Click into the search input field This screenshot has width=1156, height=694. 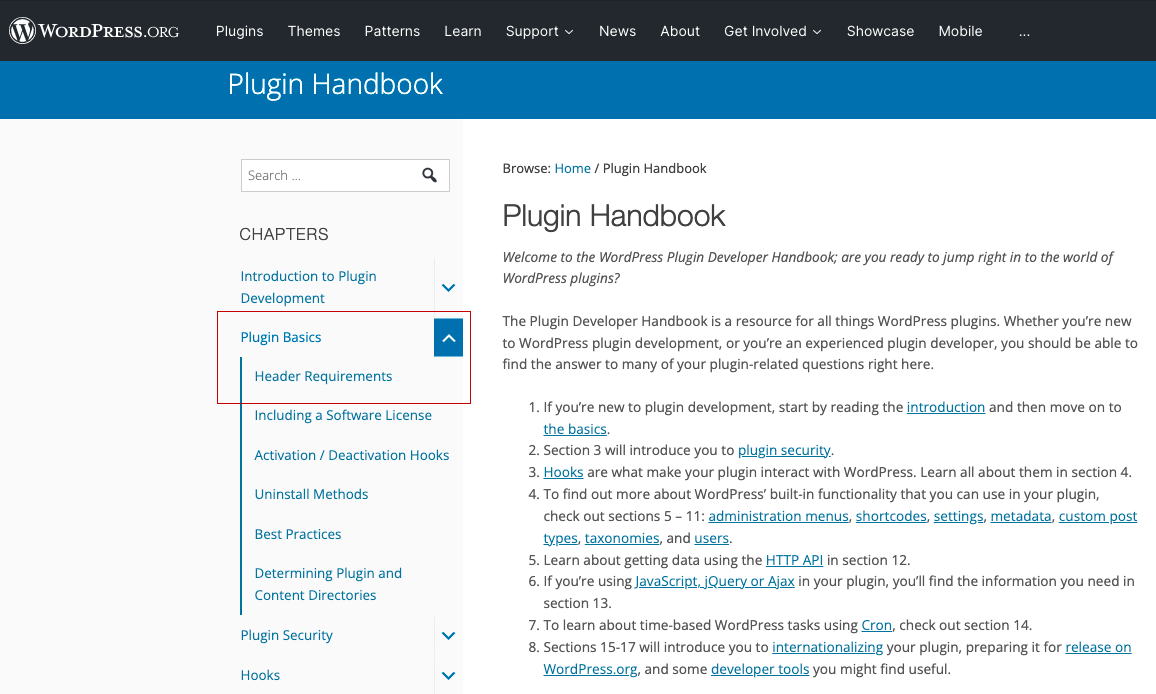coord(330,175)
